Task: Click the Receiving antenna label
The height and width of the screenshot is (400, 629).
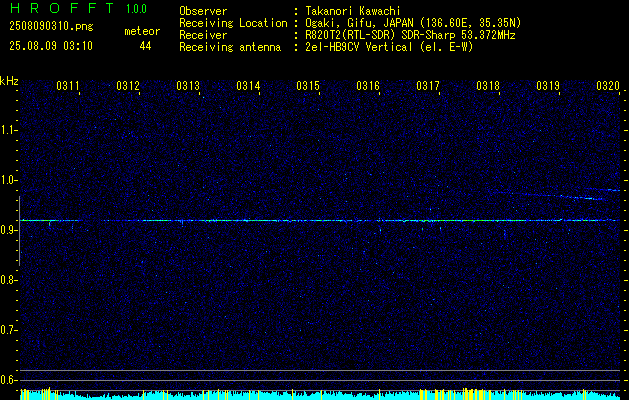Action: [230, 47]
